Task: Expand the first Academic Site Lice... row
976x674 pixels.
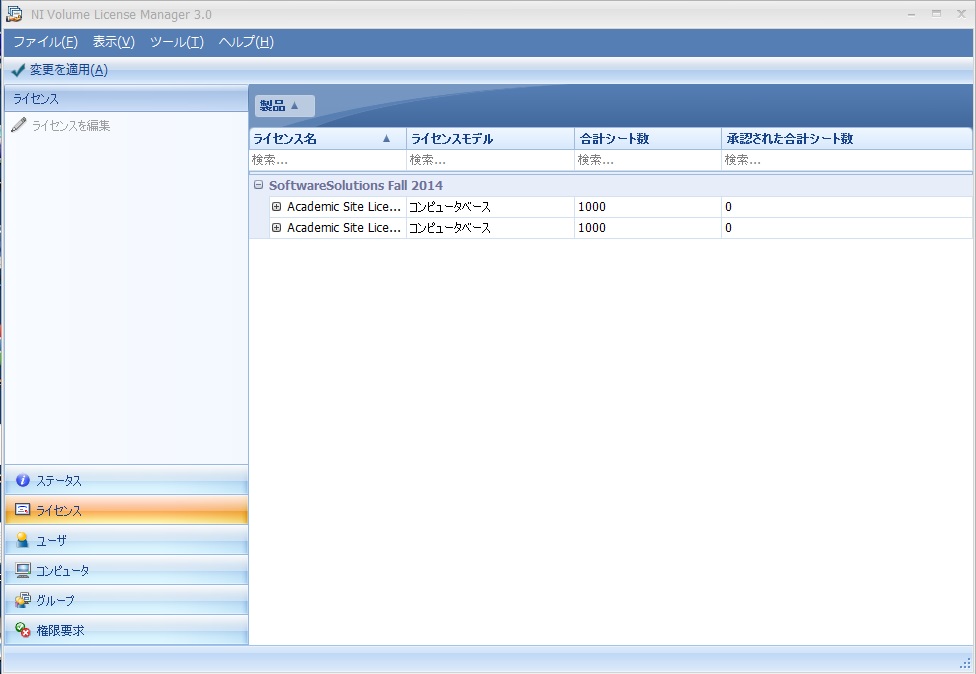Action: point(276,206)
